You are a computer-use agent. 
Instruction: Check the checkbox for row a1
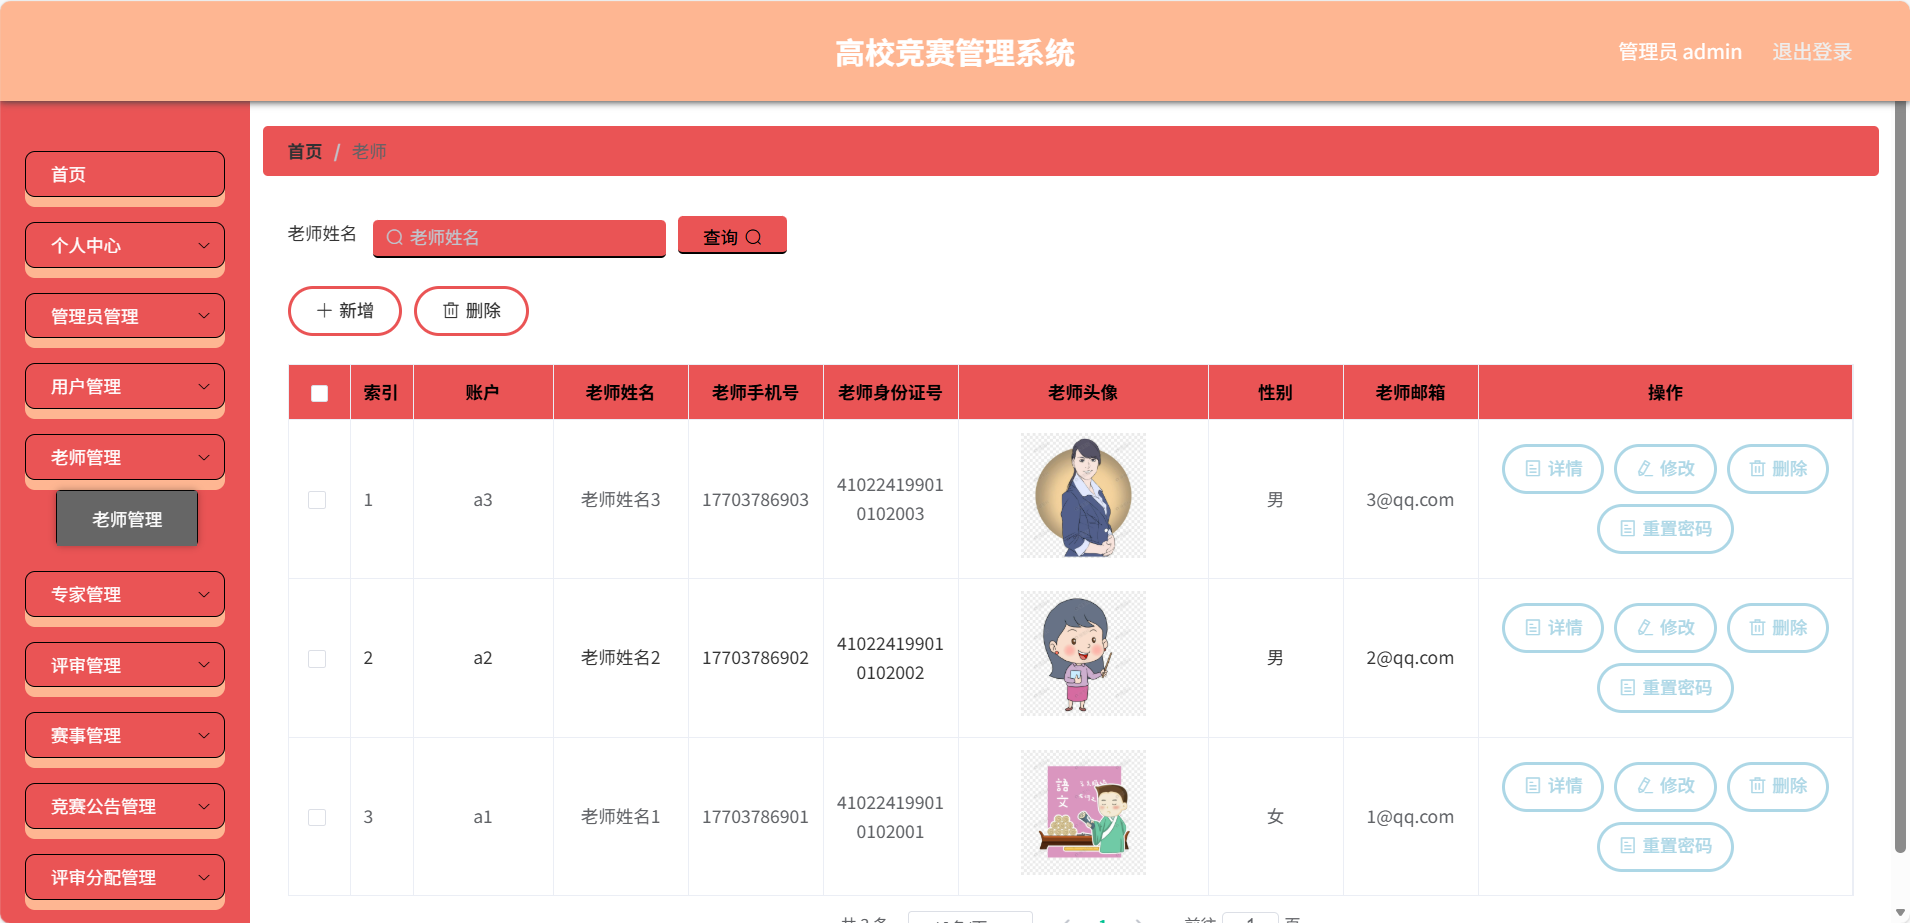317,817
